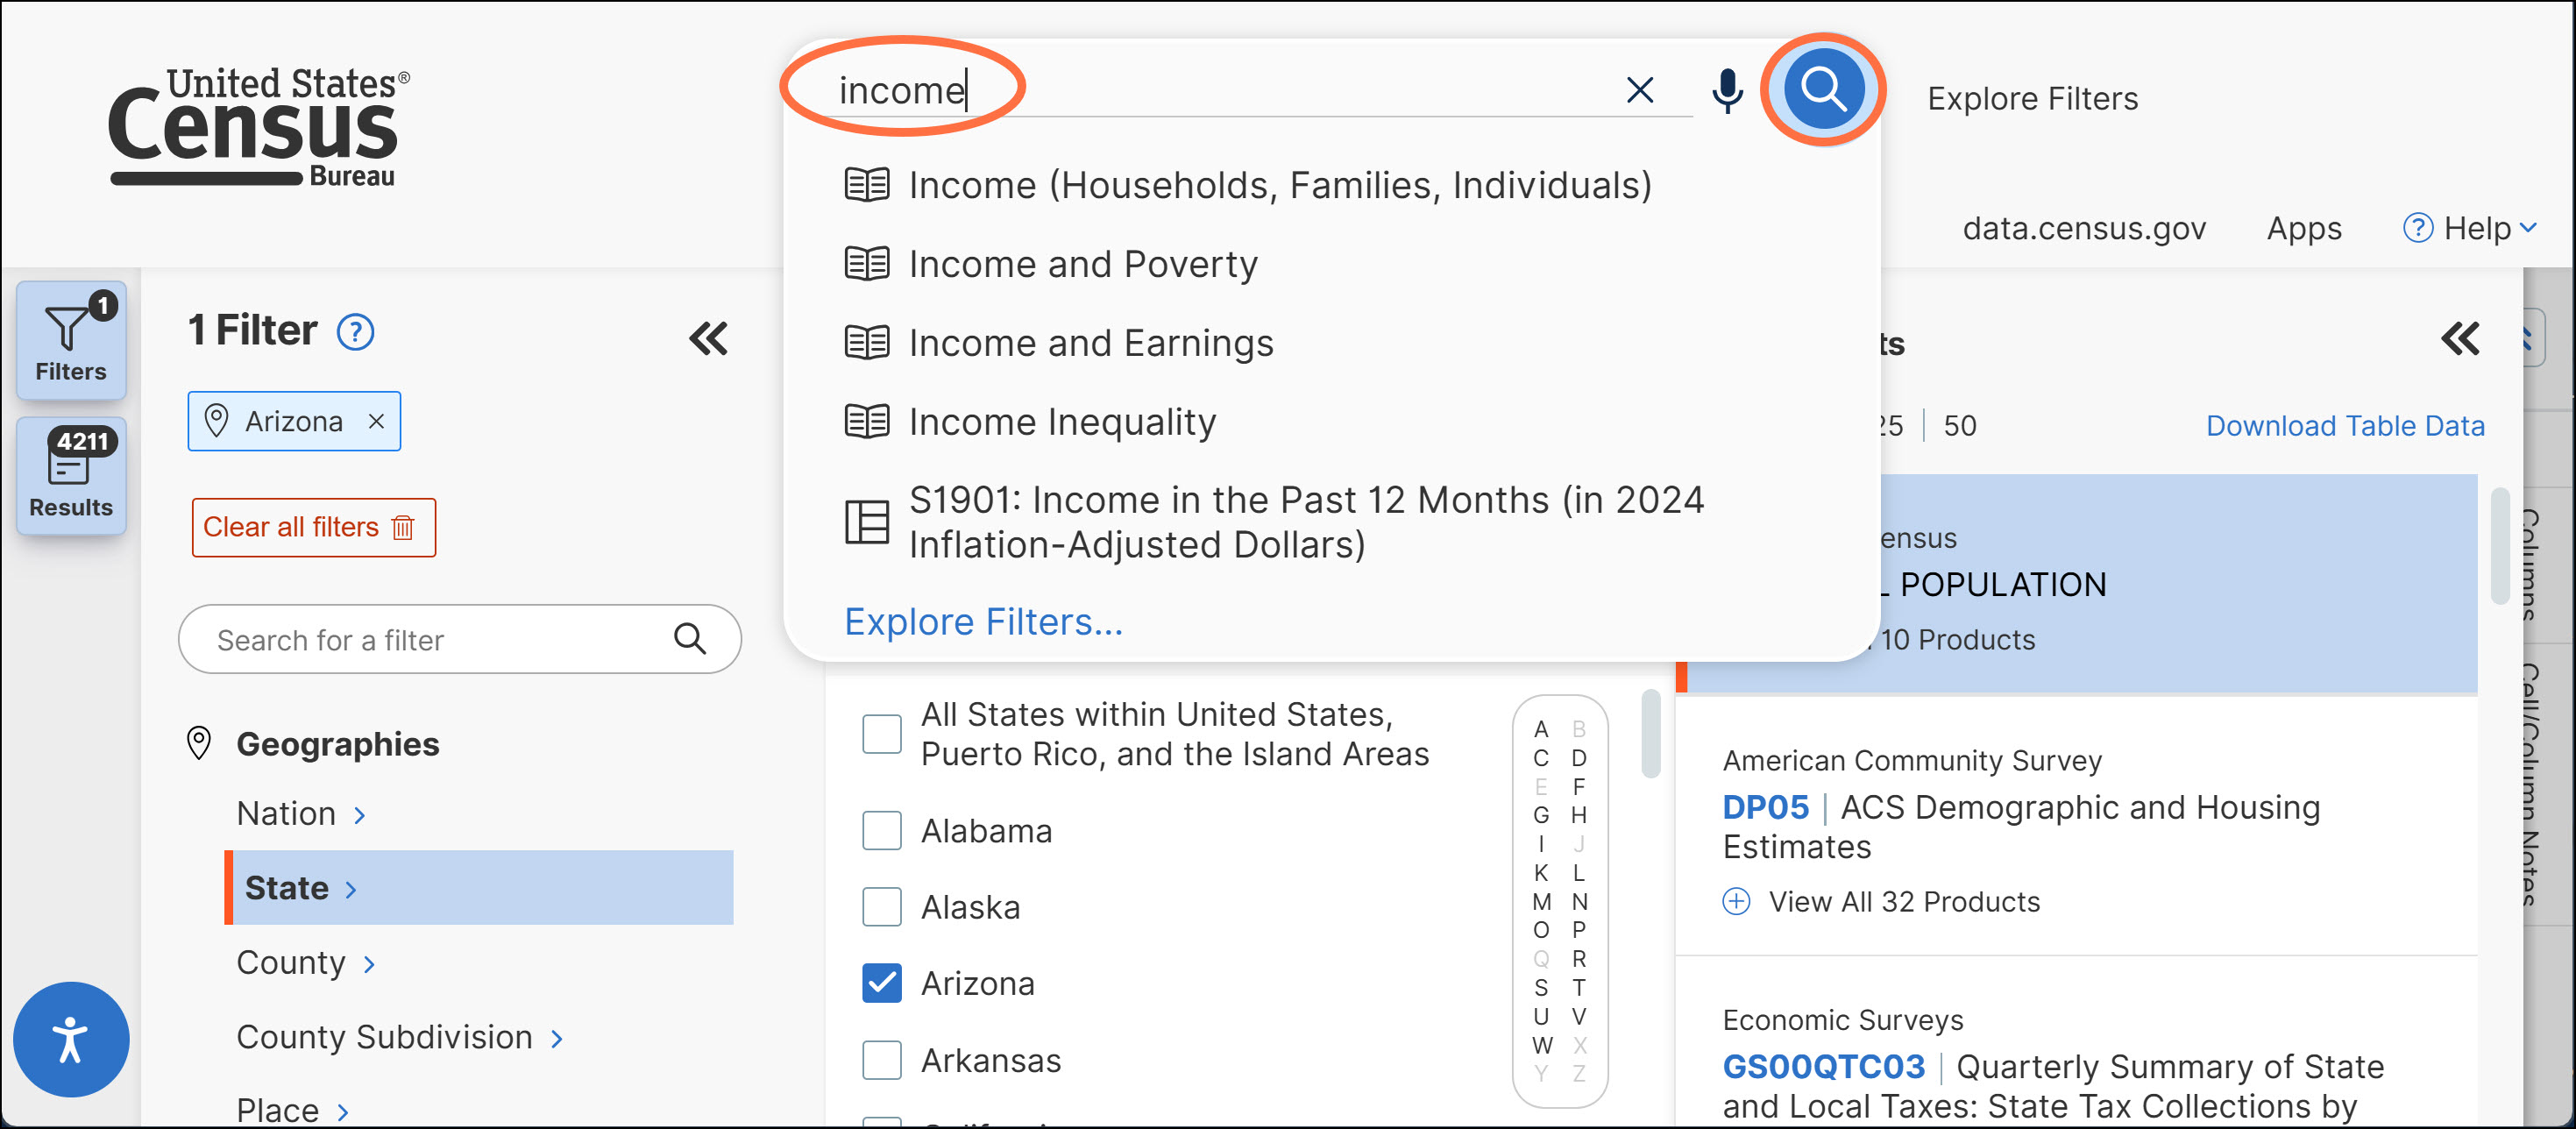Select the Income and Poverty suggestion
Viewport: 2576px width, 1129px height.
(1082, 264)
